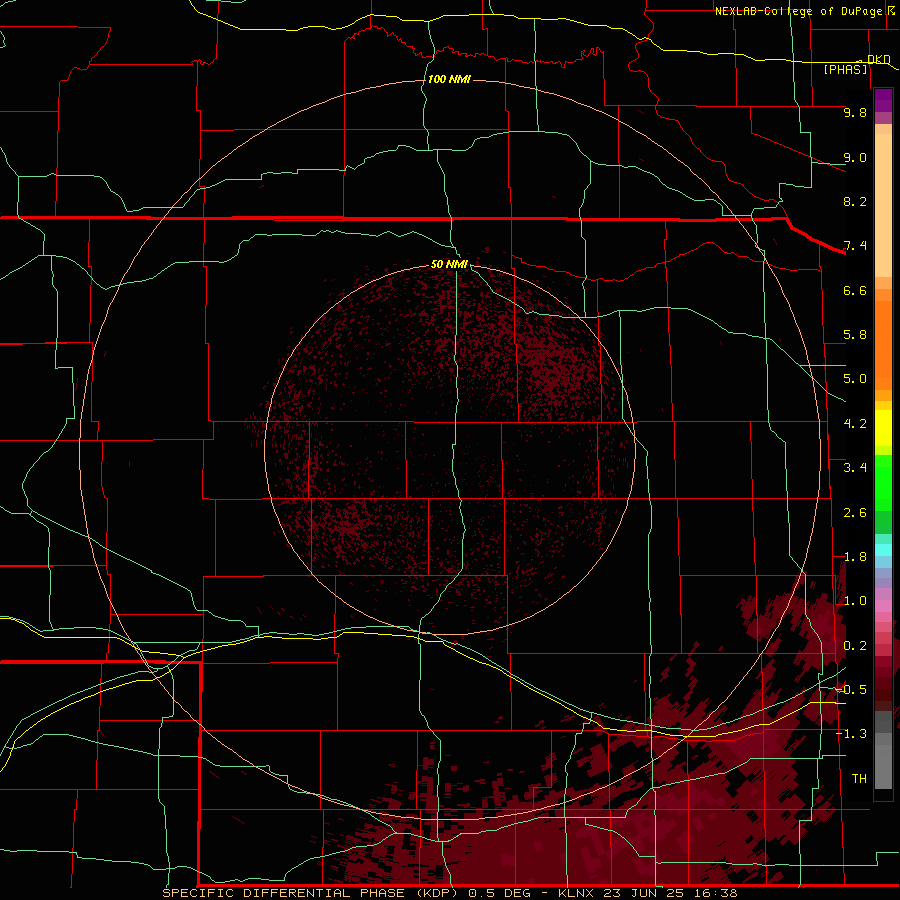
Task: Click the yellow band of the color scale
Action: point(883,428)
